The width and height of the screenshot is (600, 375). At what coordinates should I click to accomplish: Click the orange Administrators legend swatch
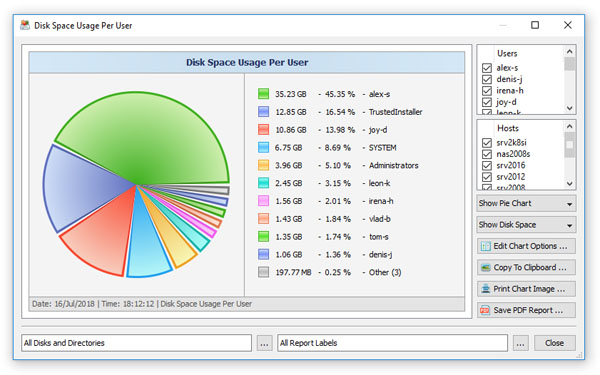pyautogui.click(x=263, y=165)
